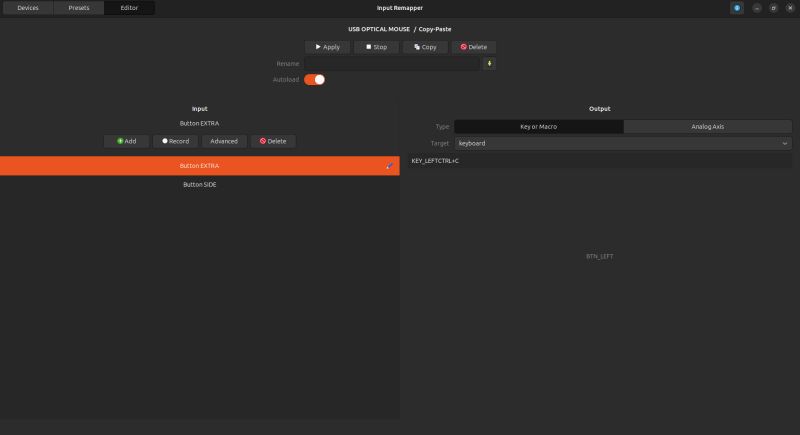
Task: Edit mapping name with pencil icon
Action: point(390,166)
